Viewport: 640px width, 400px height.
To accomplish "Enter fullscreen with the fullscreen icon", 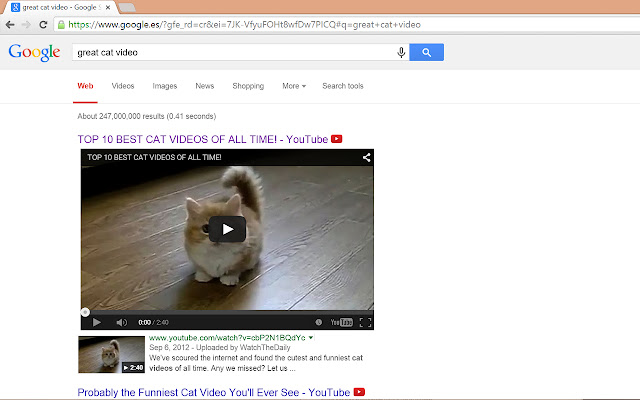I will pyautogui.click(x=365, y=322).
